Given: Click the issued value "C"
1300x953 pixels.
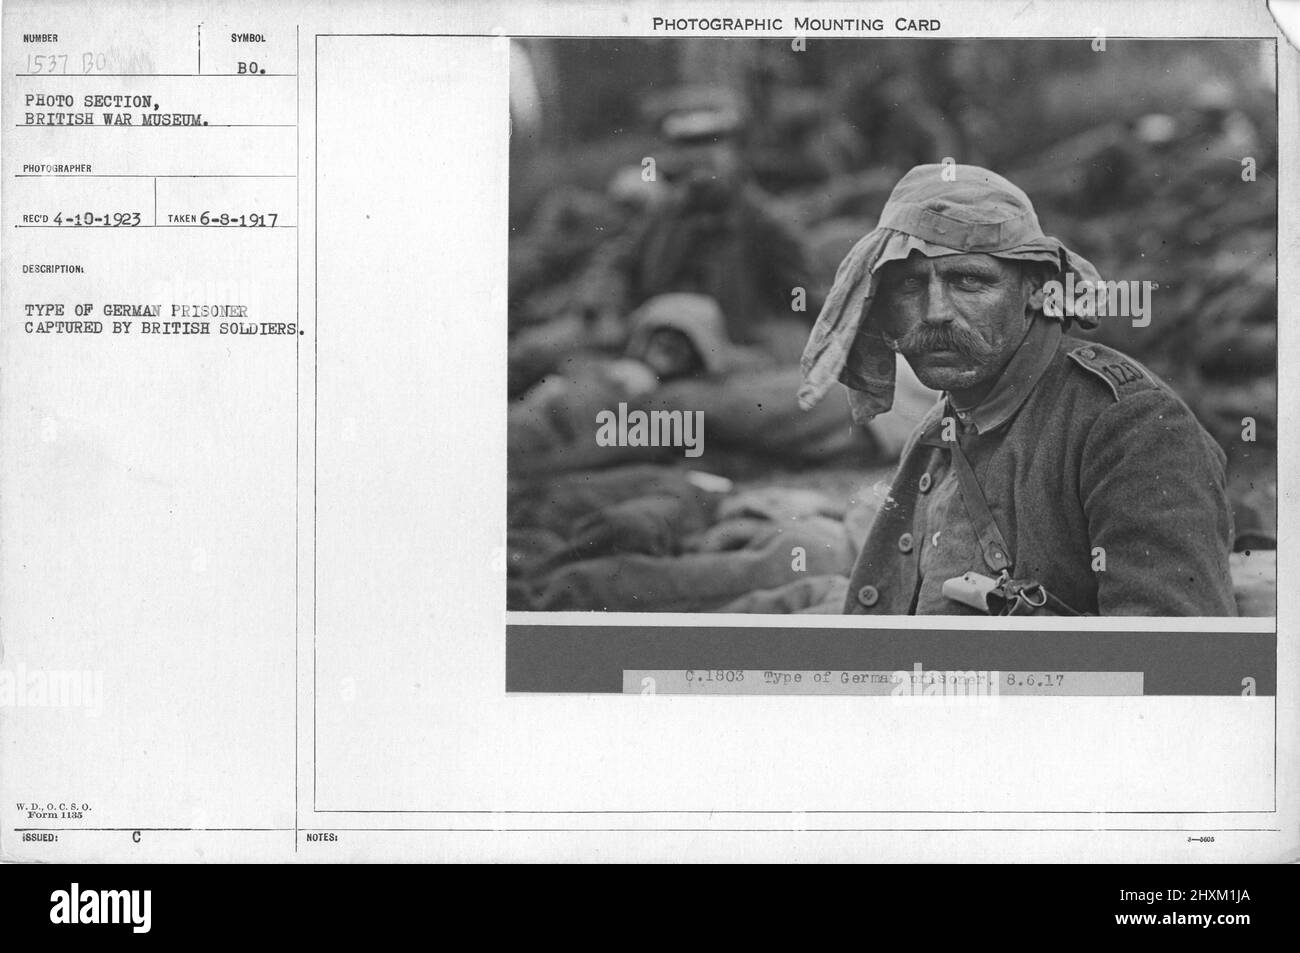Looking at the screenshot, I should 135,838.
